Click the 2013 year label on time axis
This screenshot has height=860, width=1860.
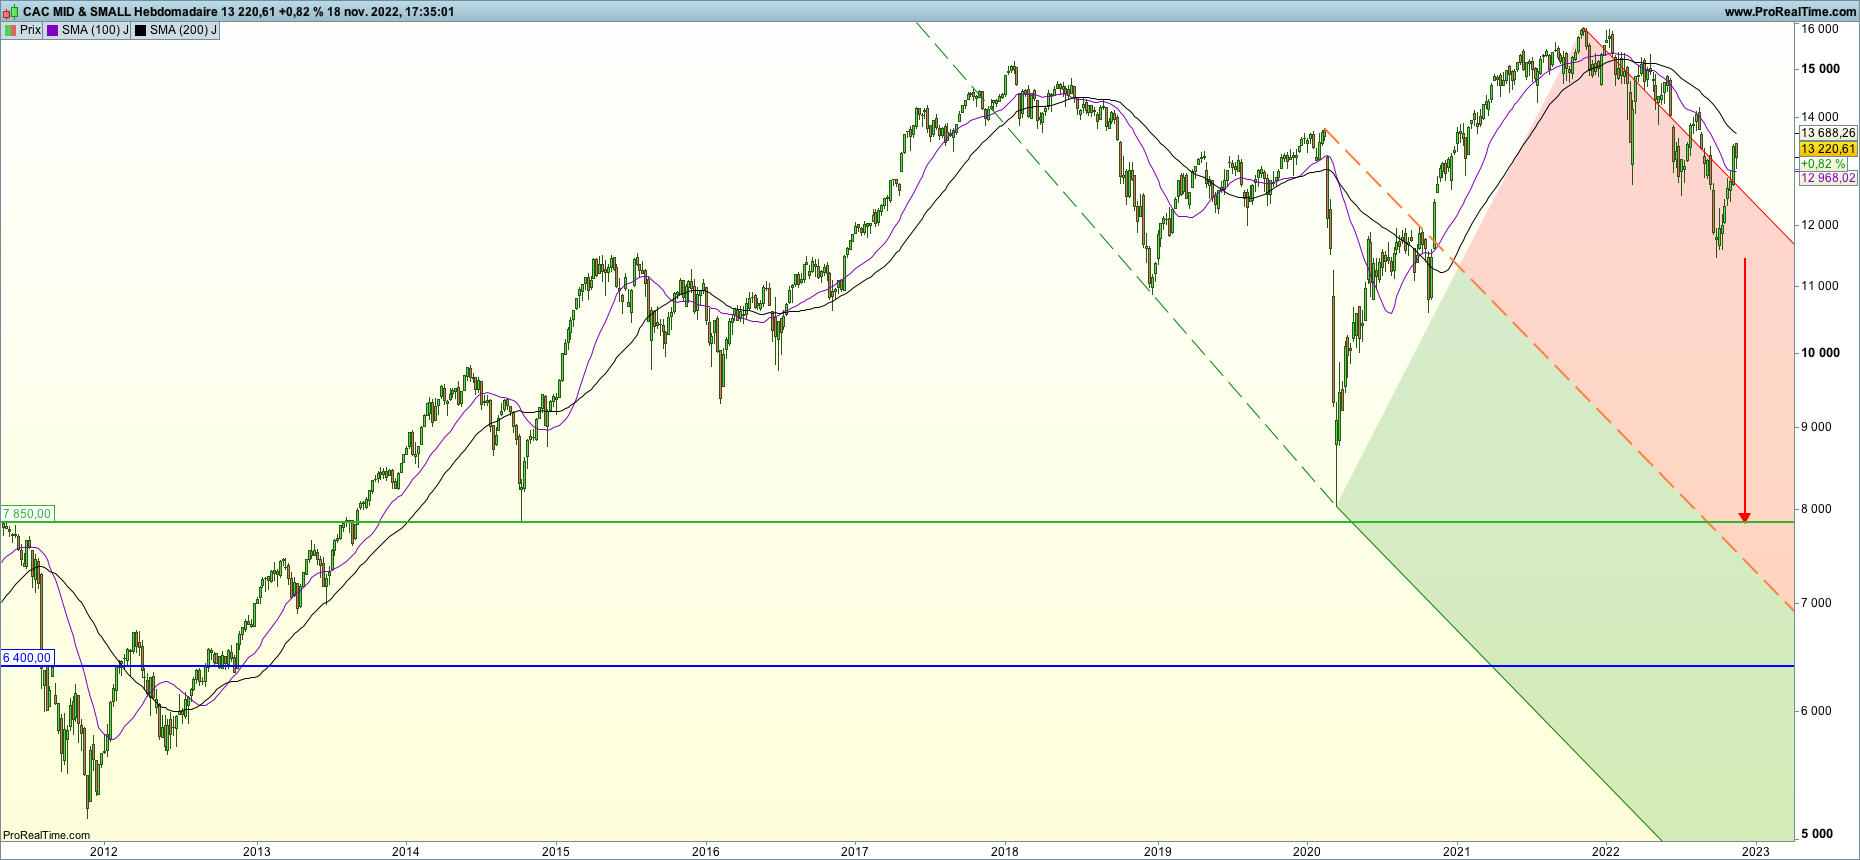(x=257, y=852)
